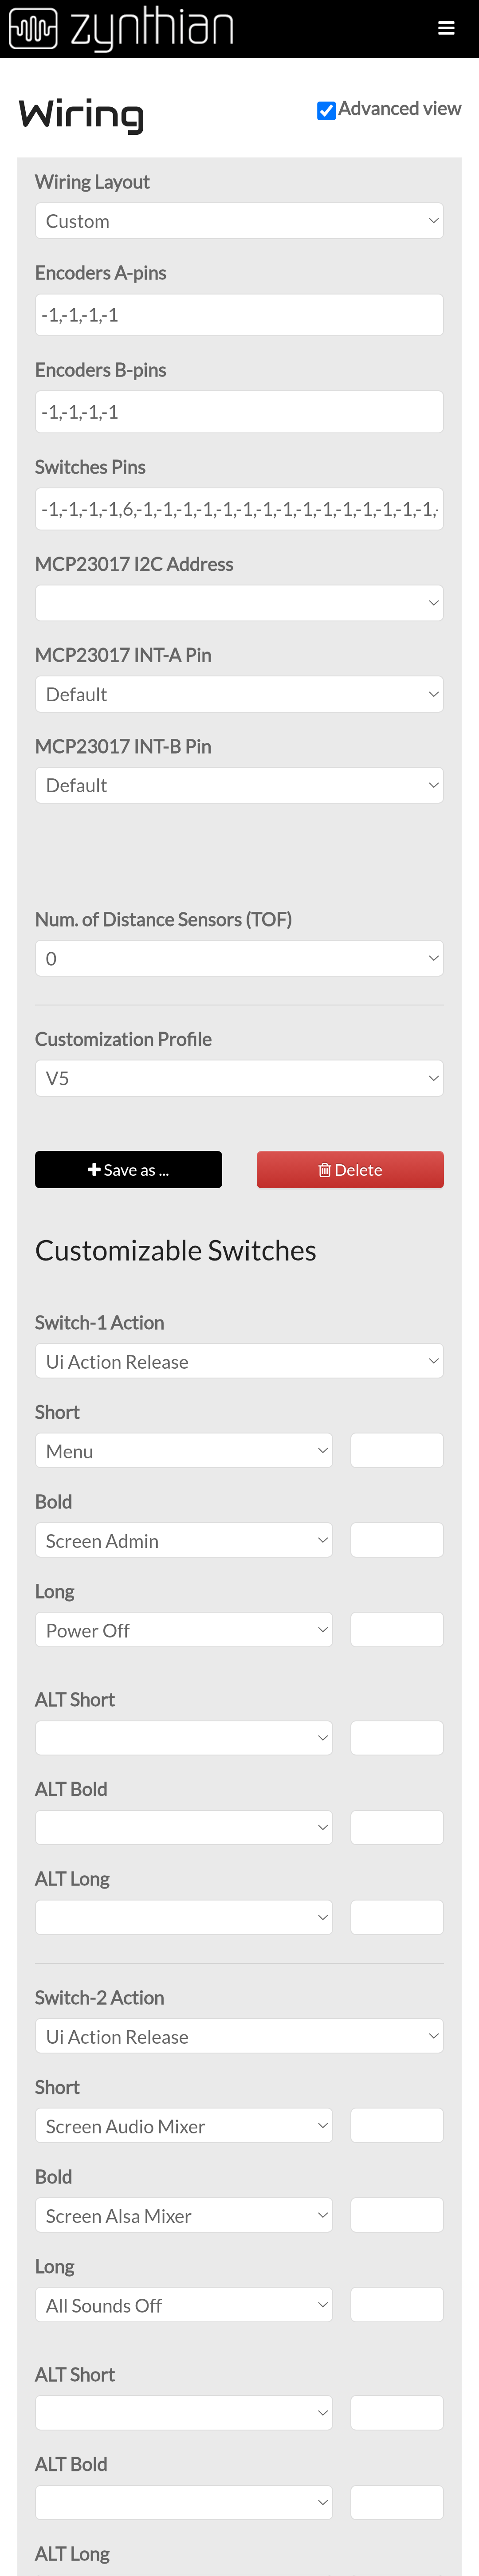Screen dimensions: 479x2576
Task: Select the Customization Profile V5 dropdown
Action: 239,1078
